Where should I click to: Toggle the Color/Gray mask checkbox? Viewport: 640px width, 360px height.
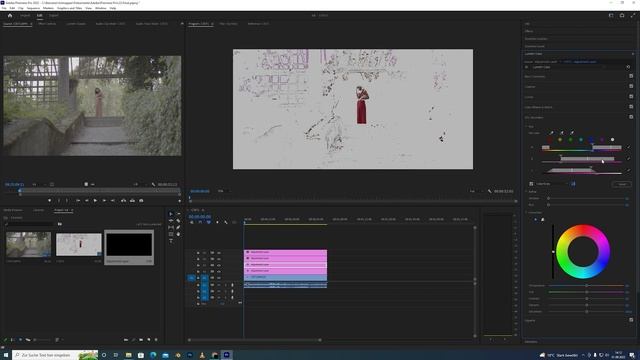(531, 184)
